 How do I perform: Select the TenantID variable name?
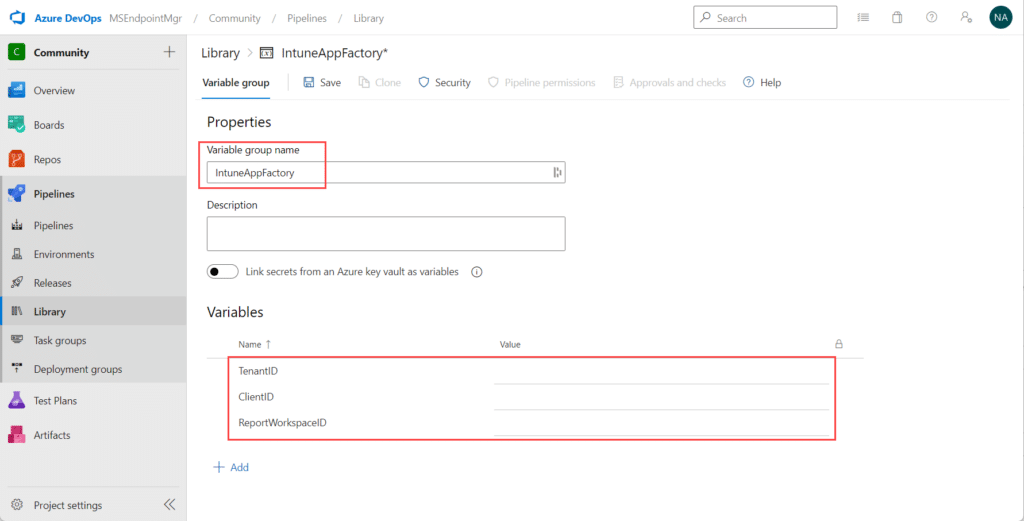(258, 371)
